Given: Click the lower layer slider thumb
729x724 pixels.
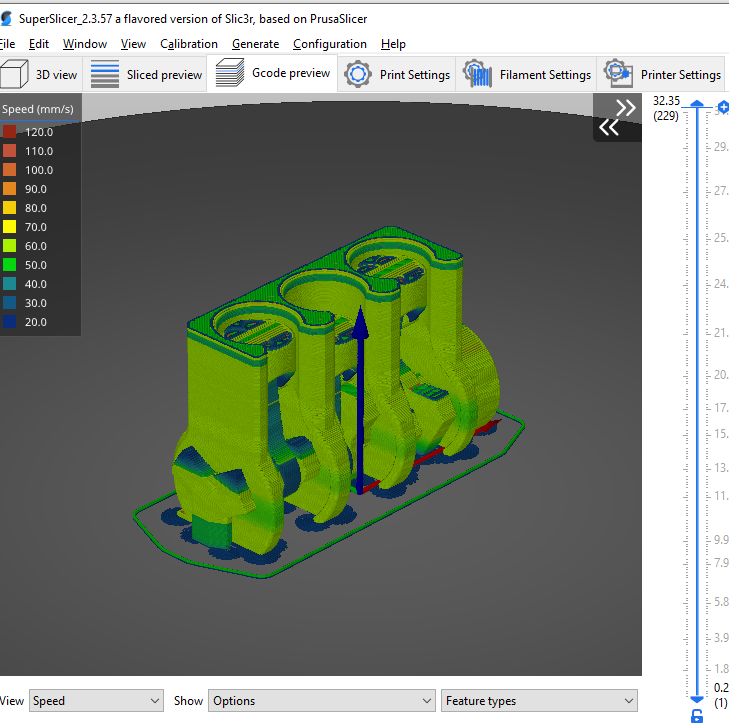Looking at the screenshot, I should pos(697,699).
